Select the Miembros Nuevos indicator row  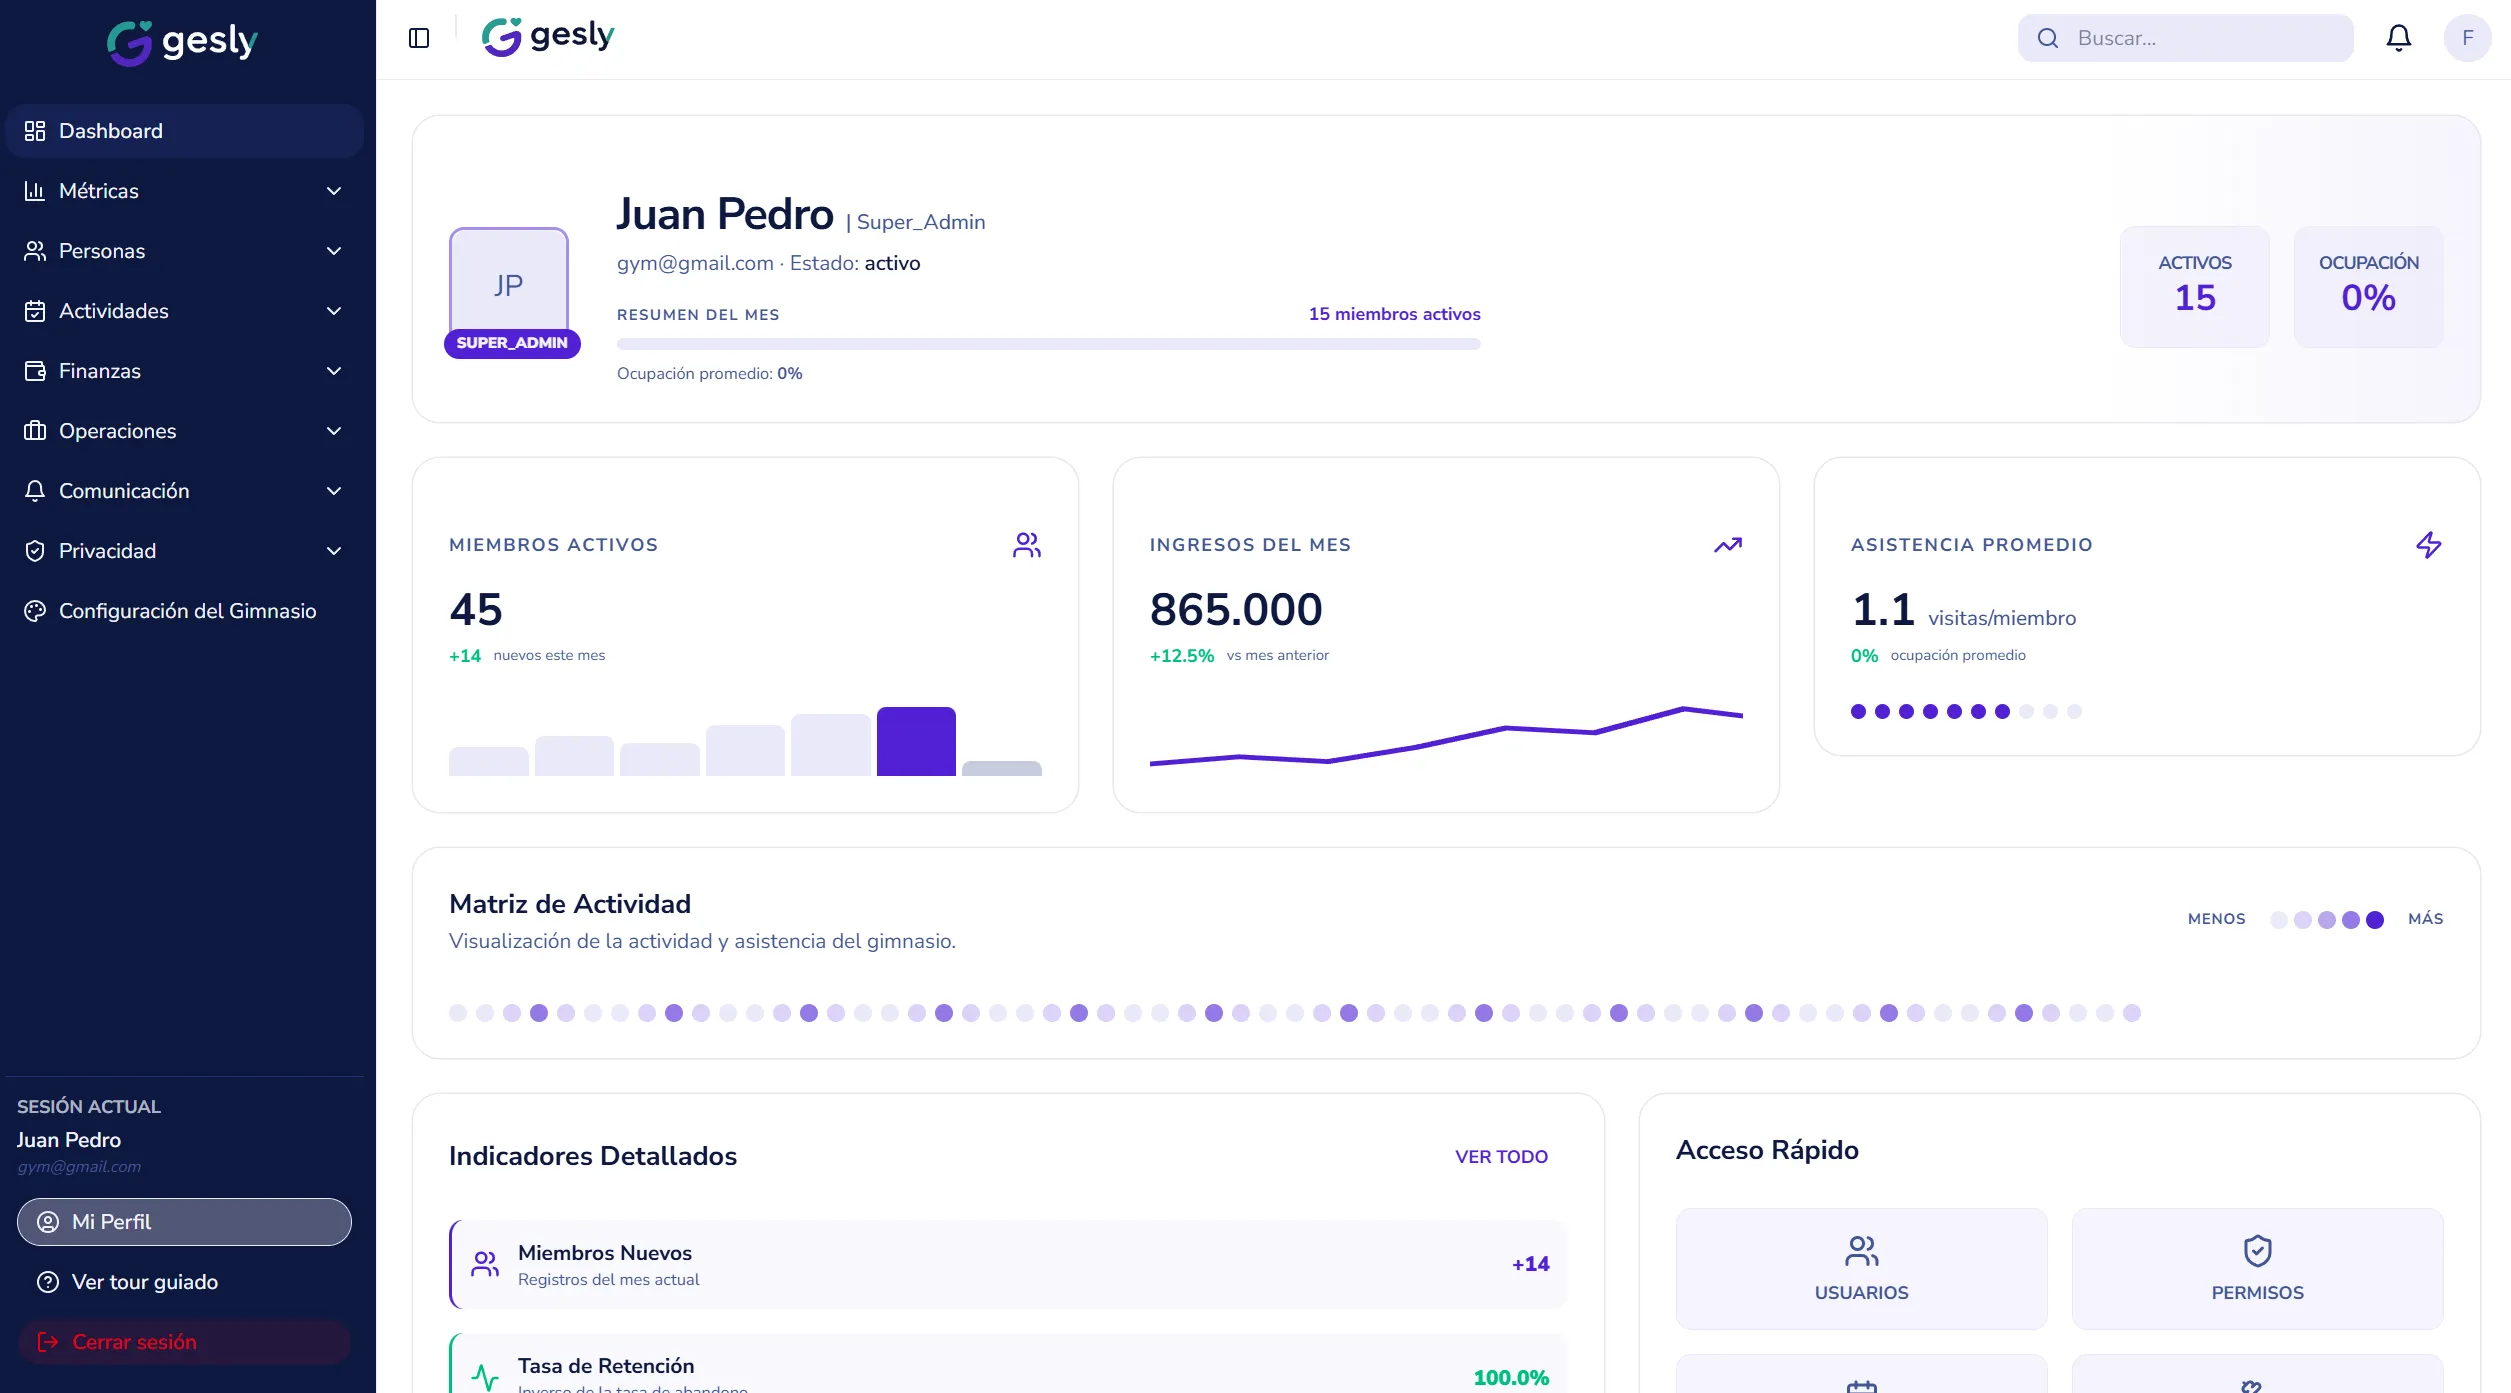pyautogui.click(x=1008, y=1265)
